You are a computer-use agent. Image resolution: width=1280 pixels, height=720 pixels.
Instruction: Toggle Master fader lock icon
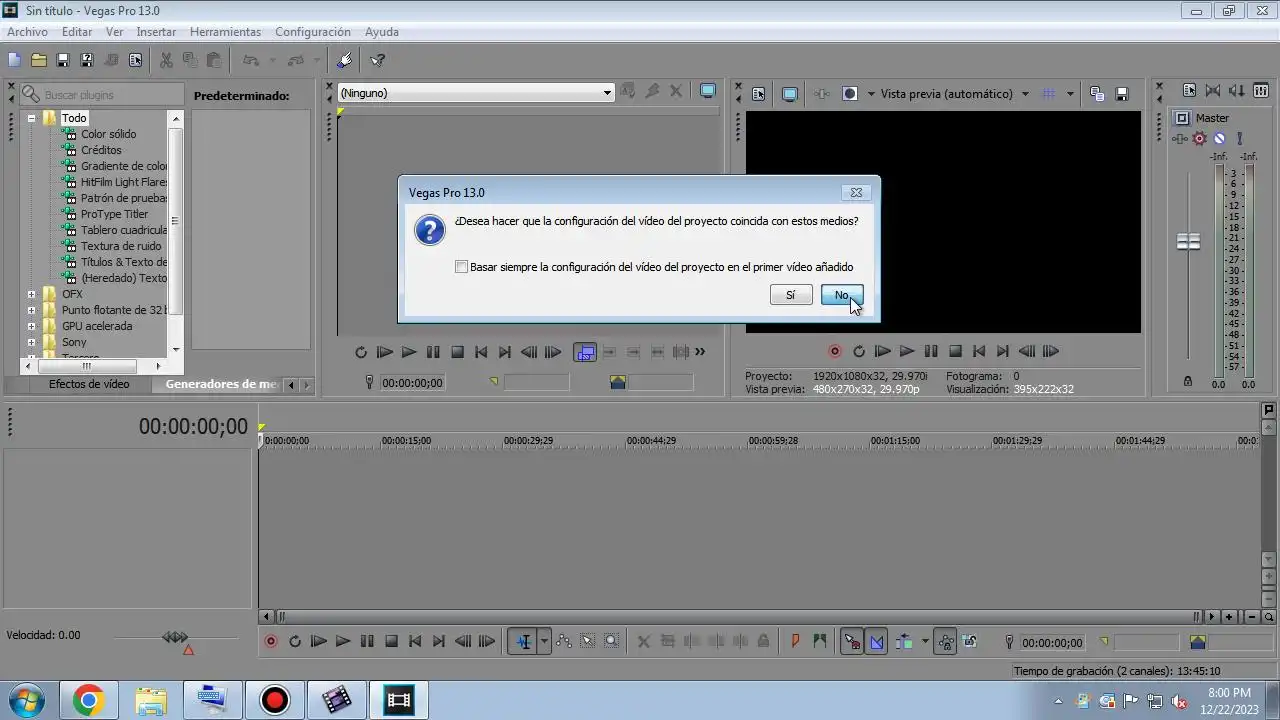[x=1188, y=381]
